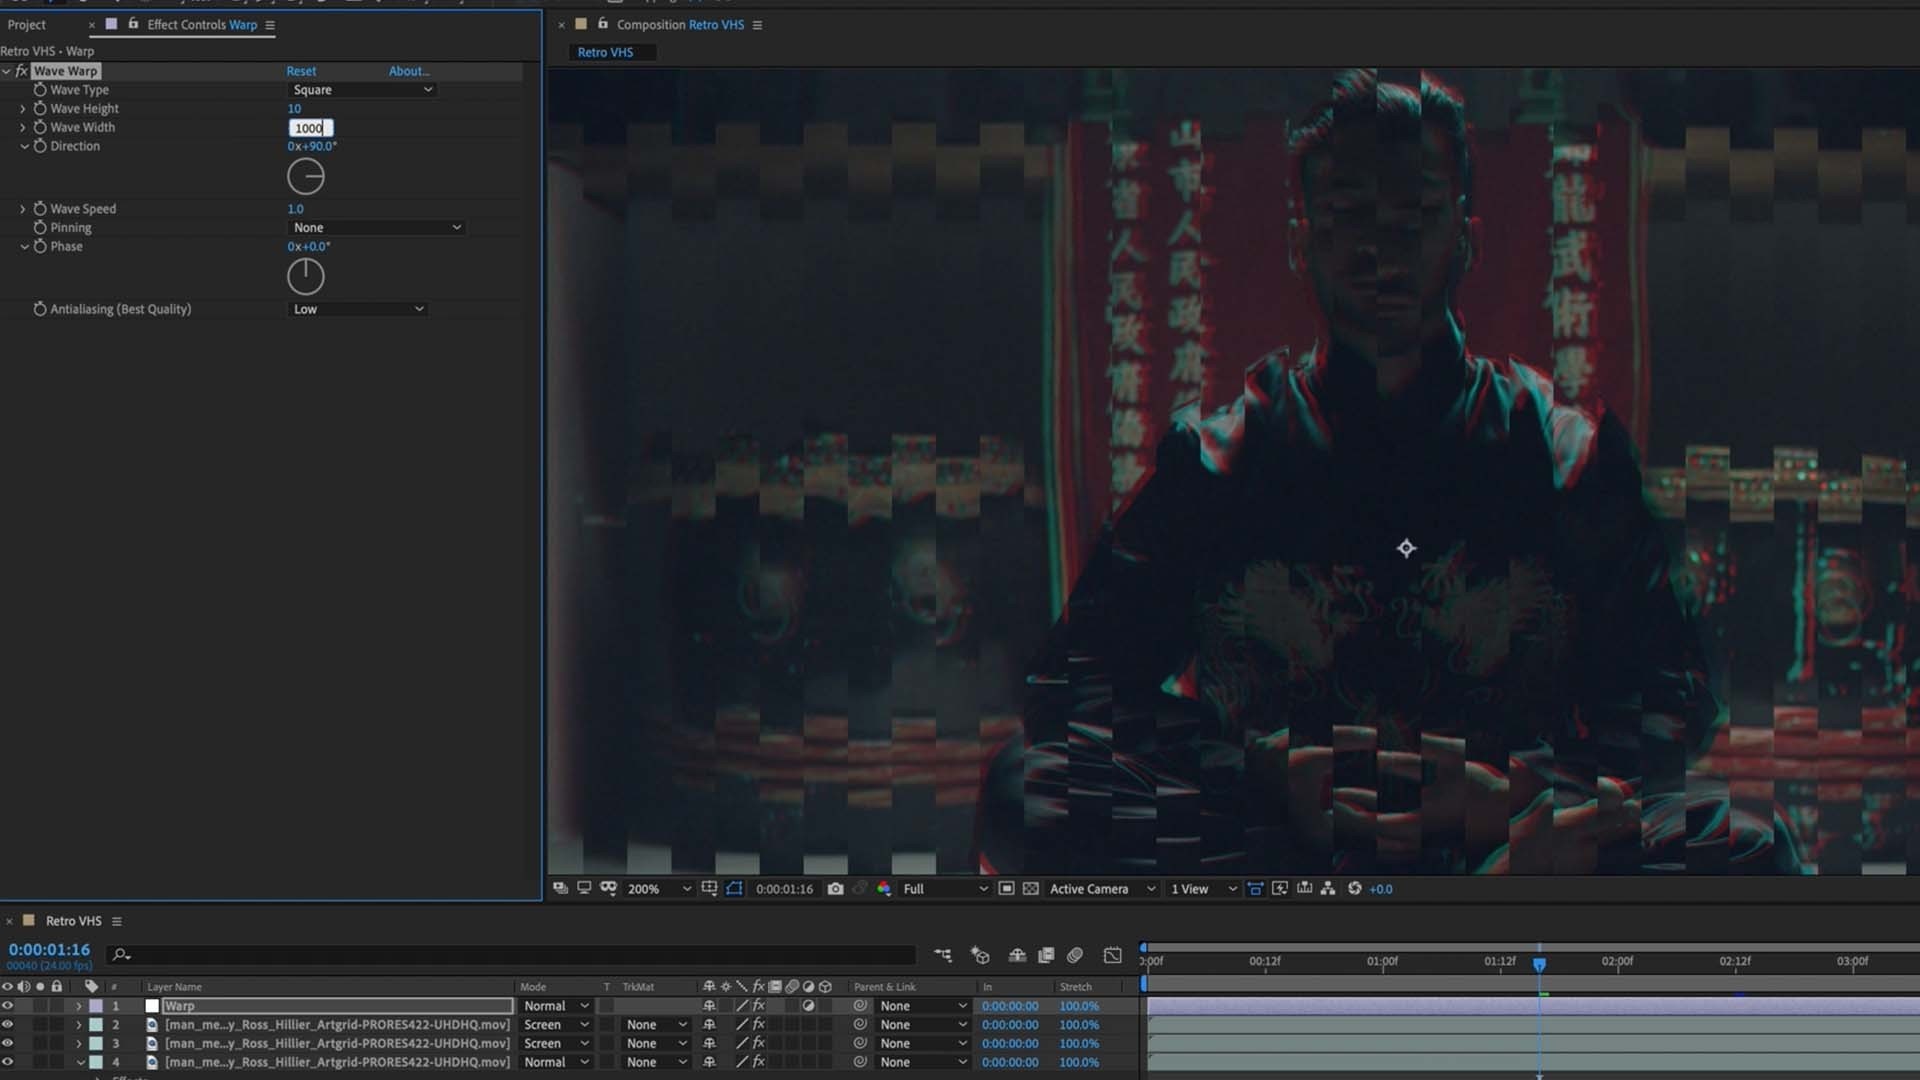This screenshot has width=1920, height=1080.
Task: Open the channel and color management icon
Action: (x=884, y=888)
